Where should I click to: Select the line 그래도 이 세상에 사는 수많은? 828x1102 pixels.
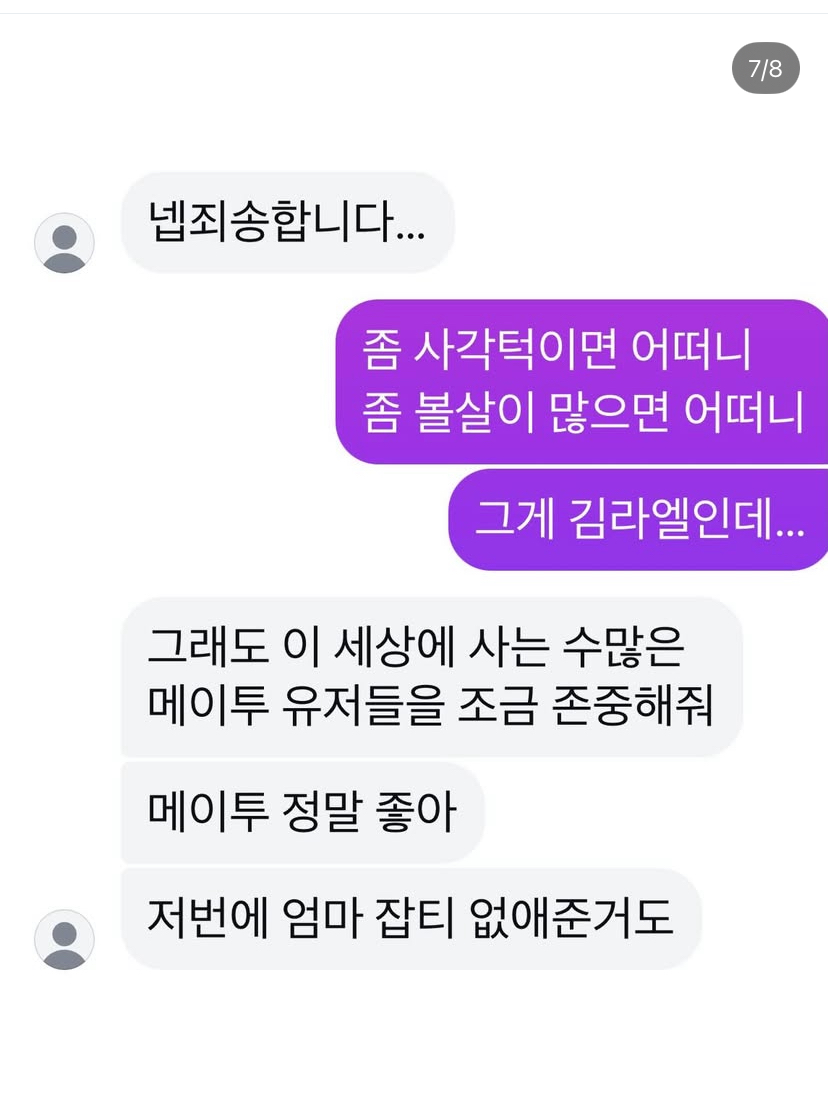click(x=416, y=647)
